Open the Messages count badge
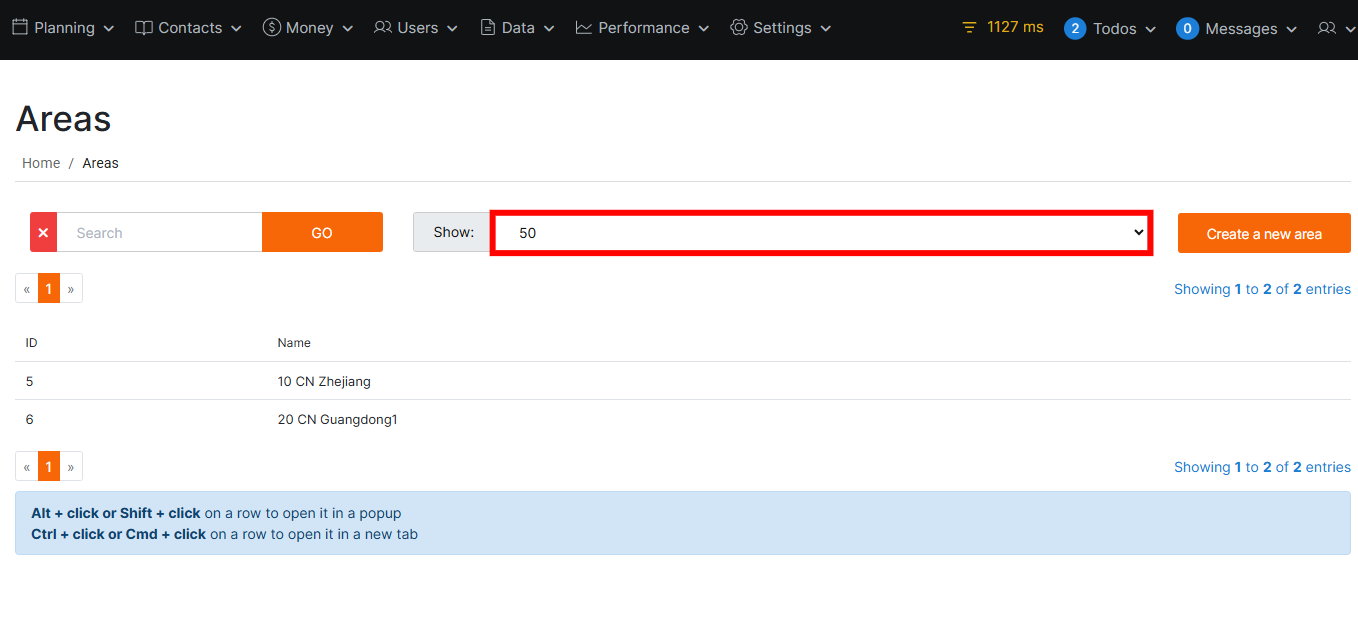 (x=1187, y=28)
